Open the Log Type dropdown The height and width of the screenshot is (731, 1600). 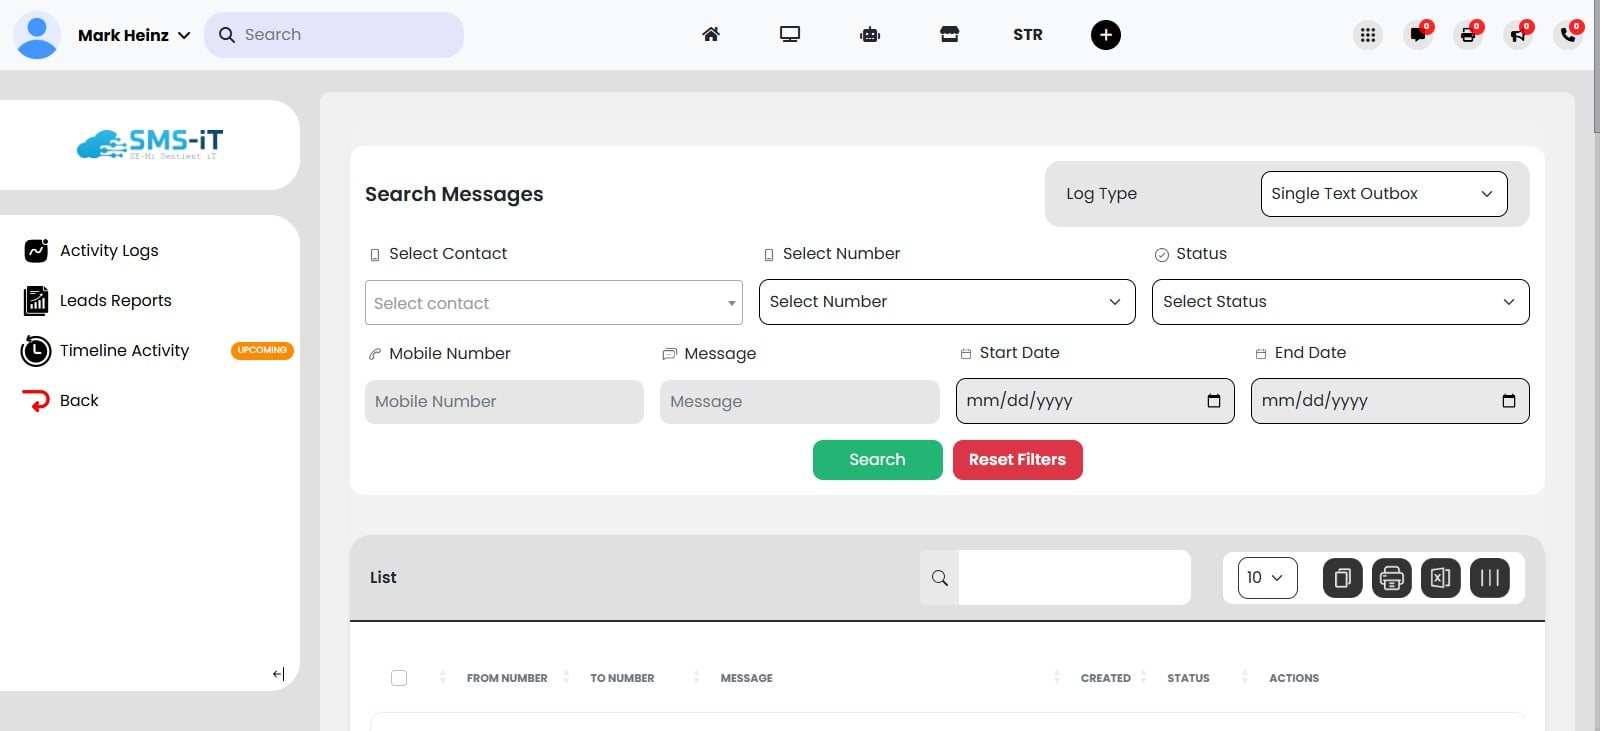(x=1384, y=193)
